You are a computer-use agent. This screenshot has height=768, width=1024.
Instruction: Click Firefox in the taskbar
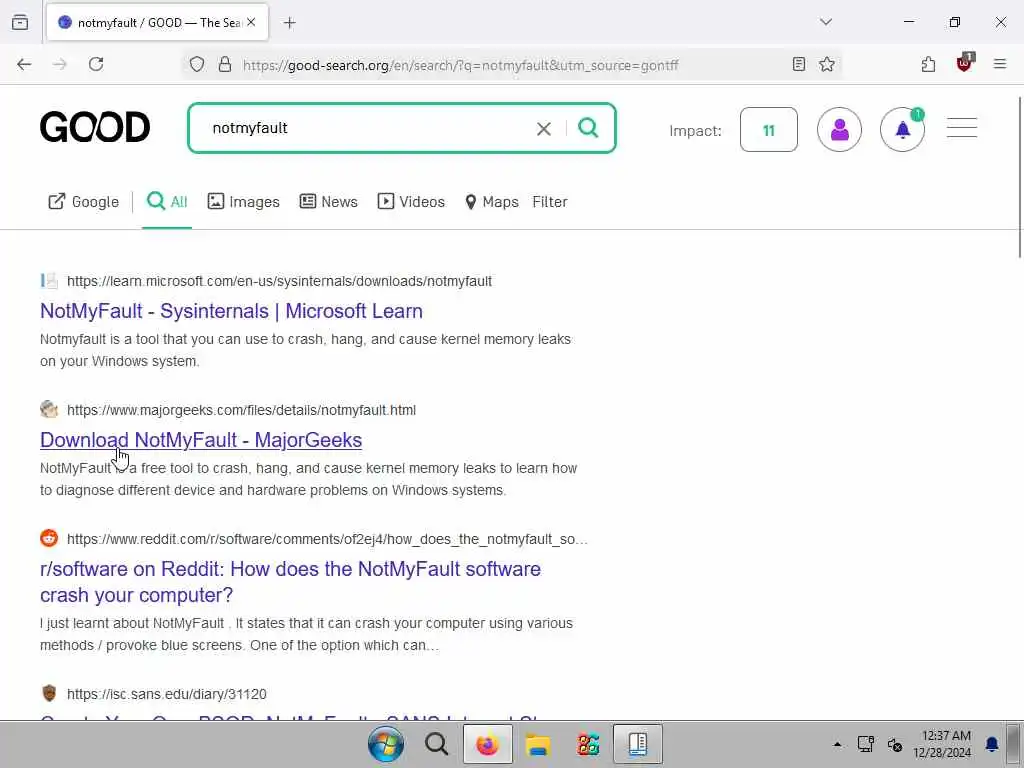tap(487, 744)
